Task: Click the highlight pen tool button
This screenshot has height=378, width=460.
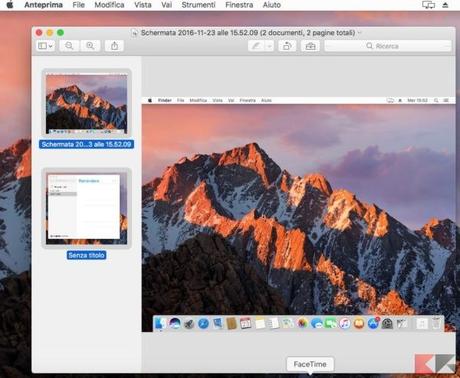Action: tap(256, 46)
